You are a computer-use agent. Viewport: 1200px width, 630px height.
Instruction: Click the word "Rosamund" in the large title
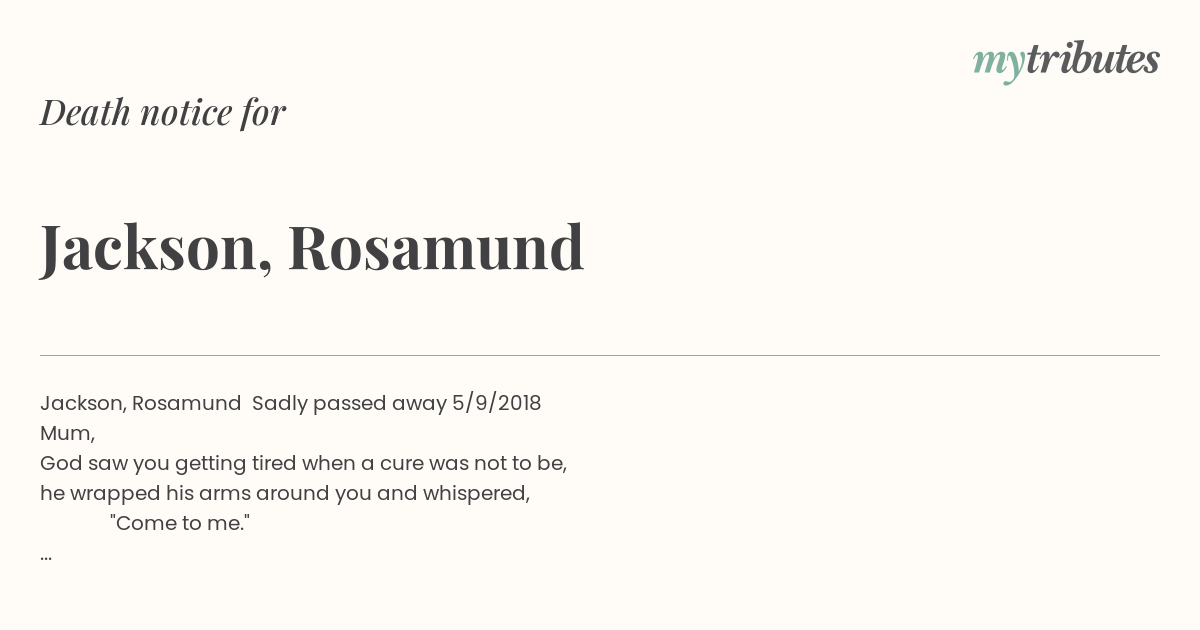436,247
